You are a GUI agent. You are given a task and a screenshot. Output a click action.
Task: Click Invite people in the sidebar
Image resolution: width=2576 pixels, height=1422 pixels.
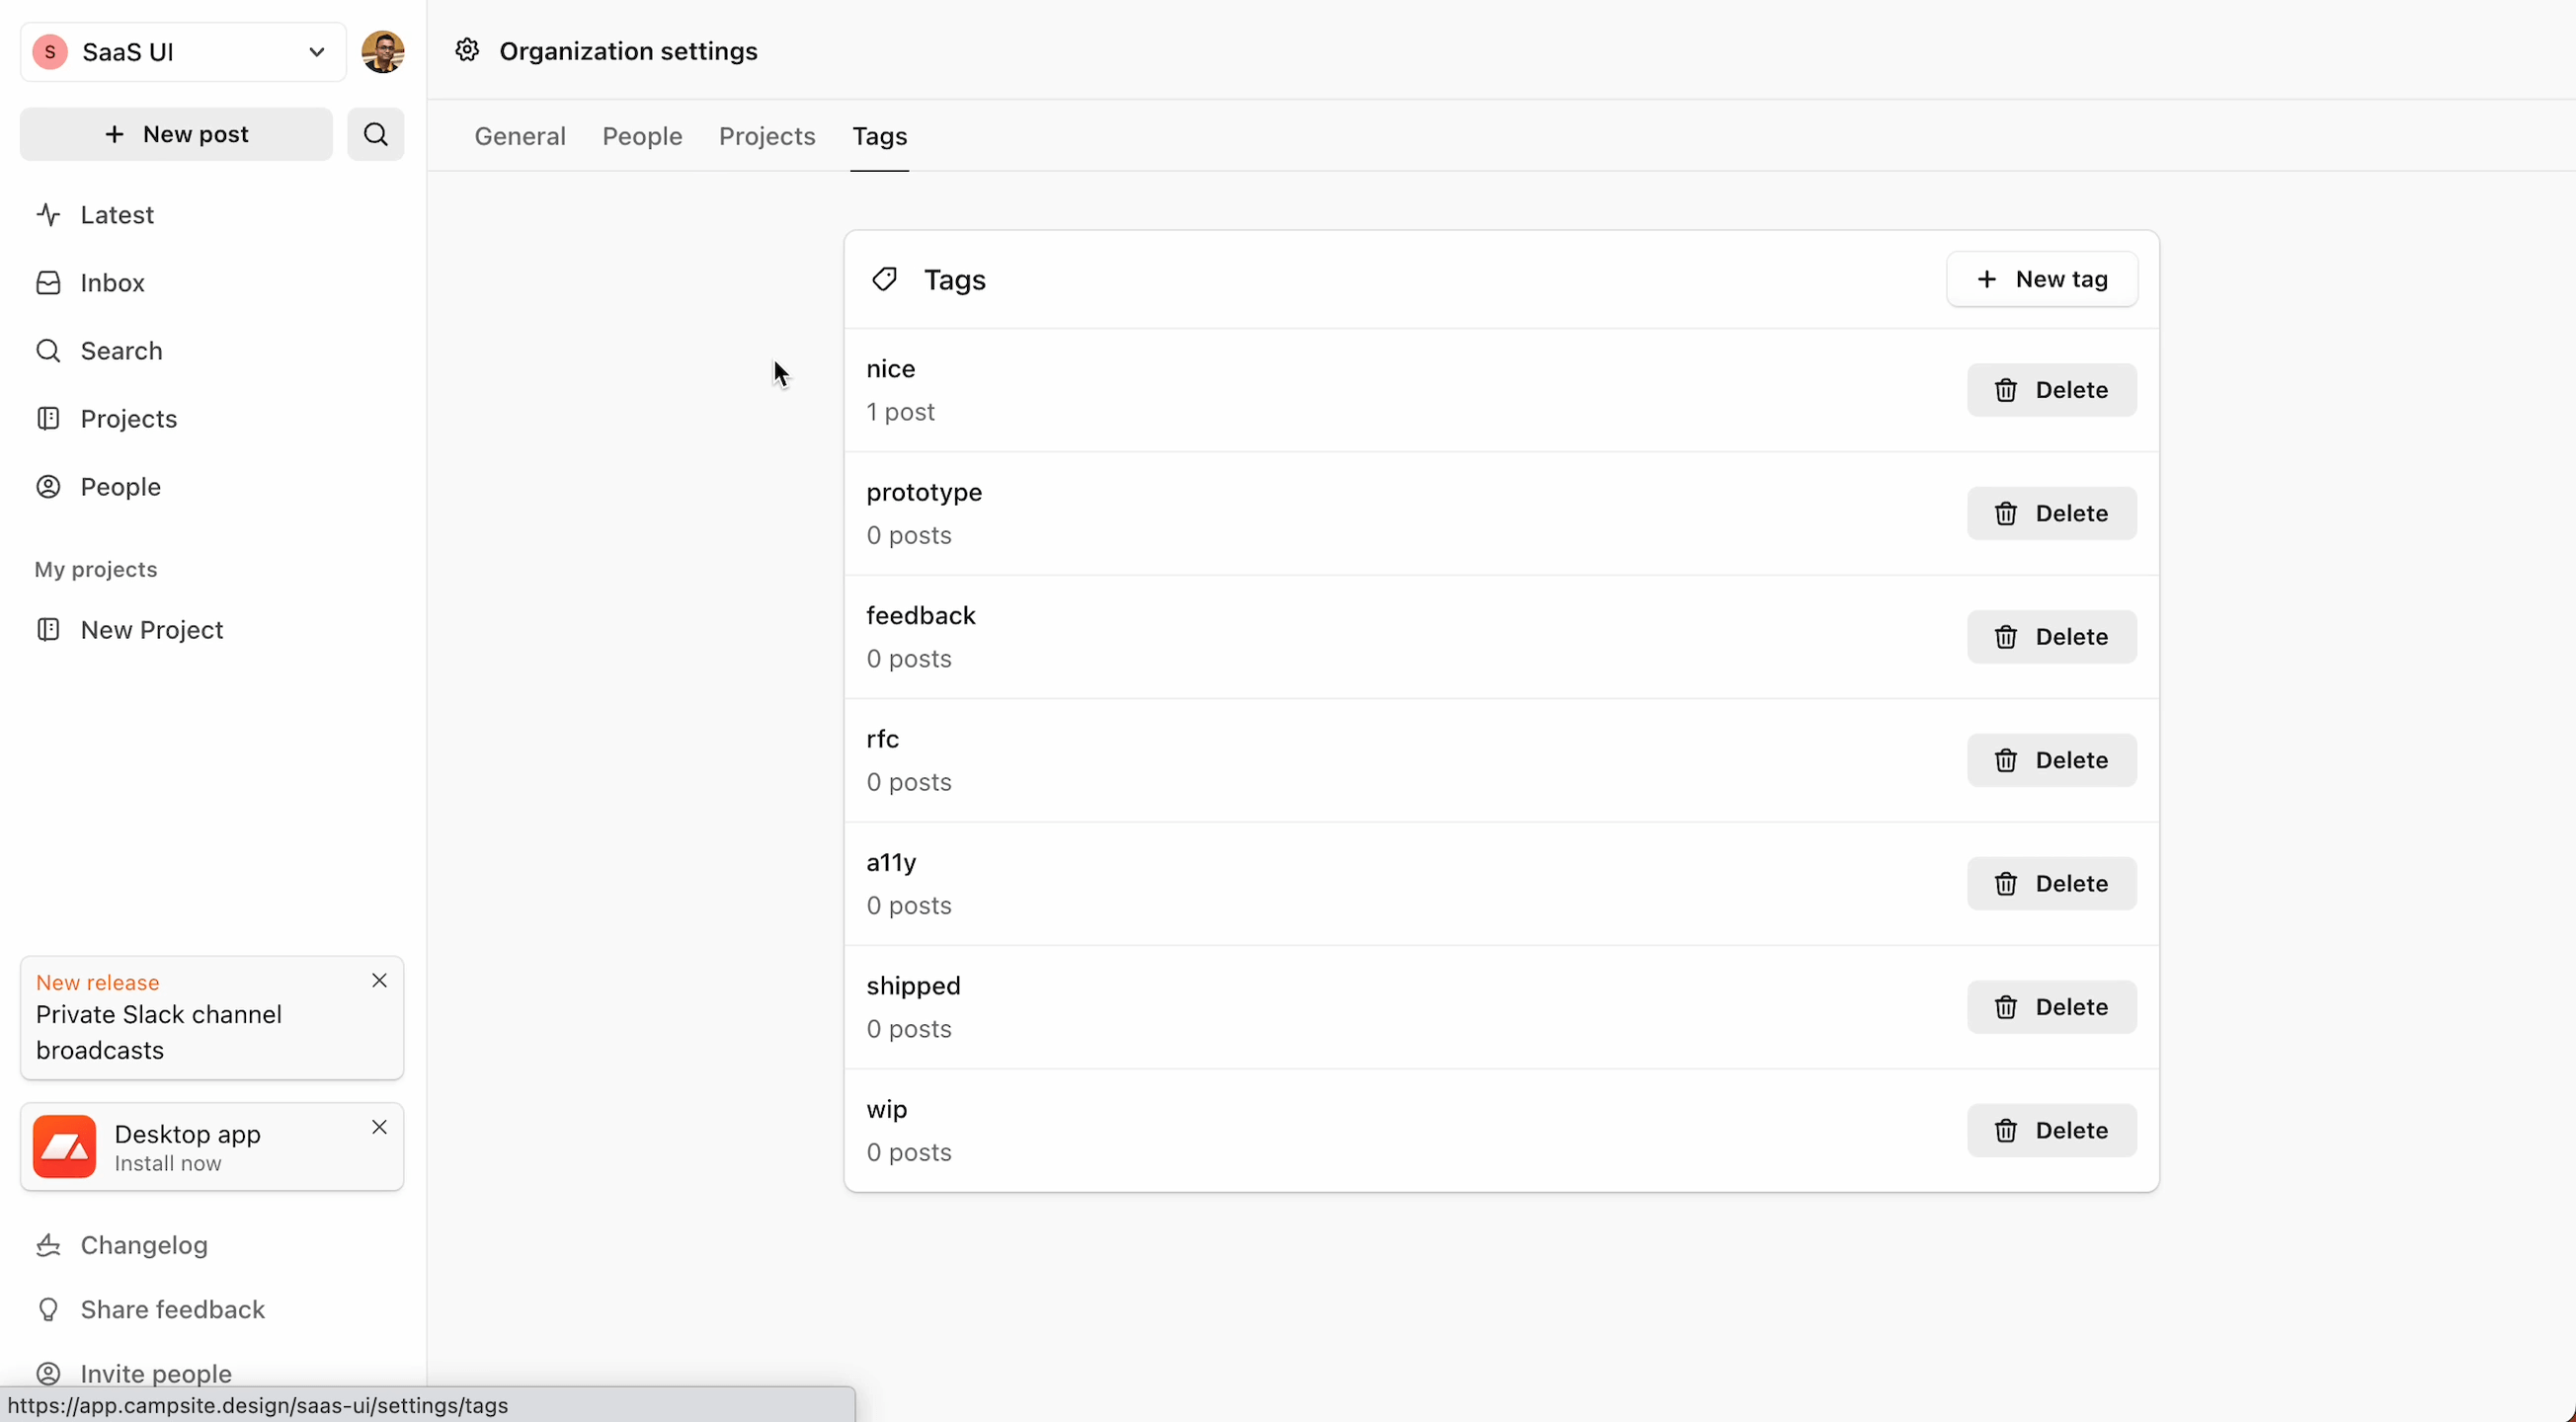click(156, 1374)
